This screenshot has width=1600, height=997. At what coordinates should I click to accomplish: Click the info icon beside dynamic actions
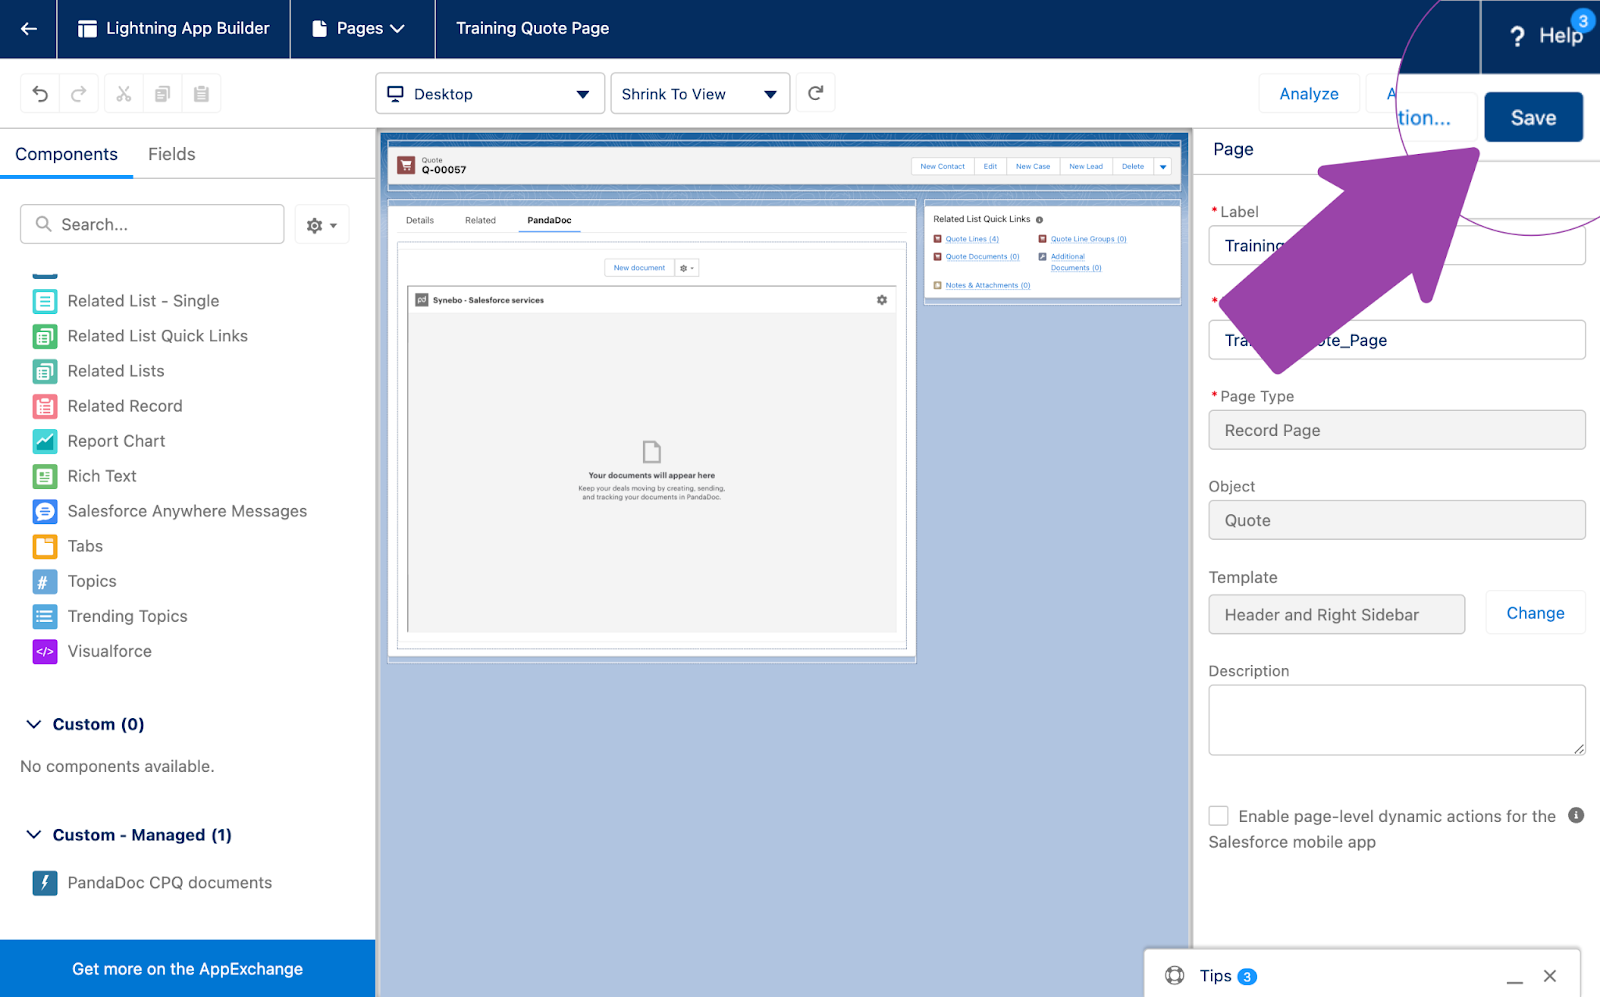pos(1576,815)
